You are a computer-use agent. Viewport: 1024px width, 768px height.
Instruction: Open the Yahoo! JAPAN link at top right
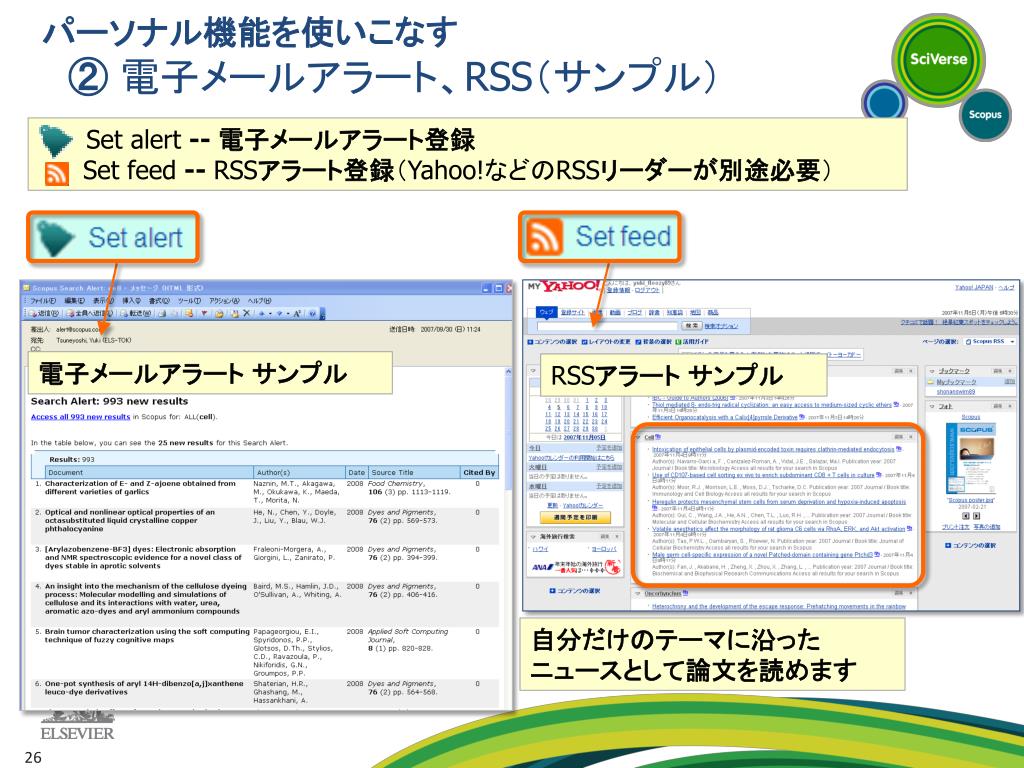pyautogui.click(x=974, y=287)
